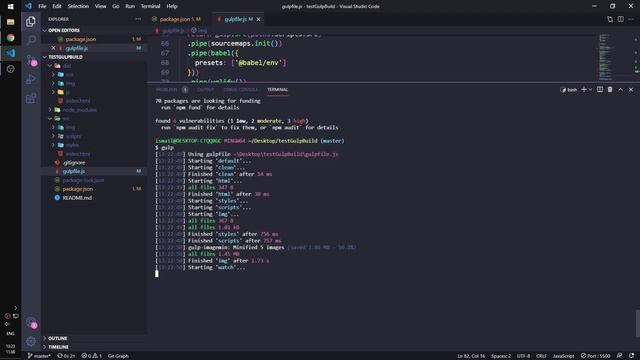The height and width of the screenshot is (360, 640).
Task: Open the Terminal menu
Action: click(x=150, y=6)
